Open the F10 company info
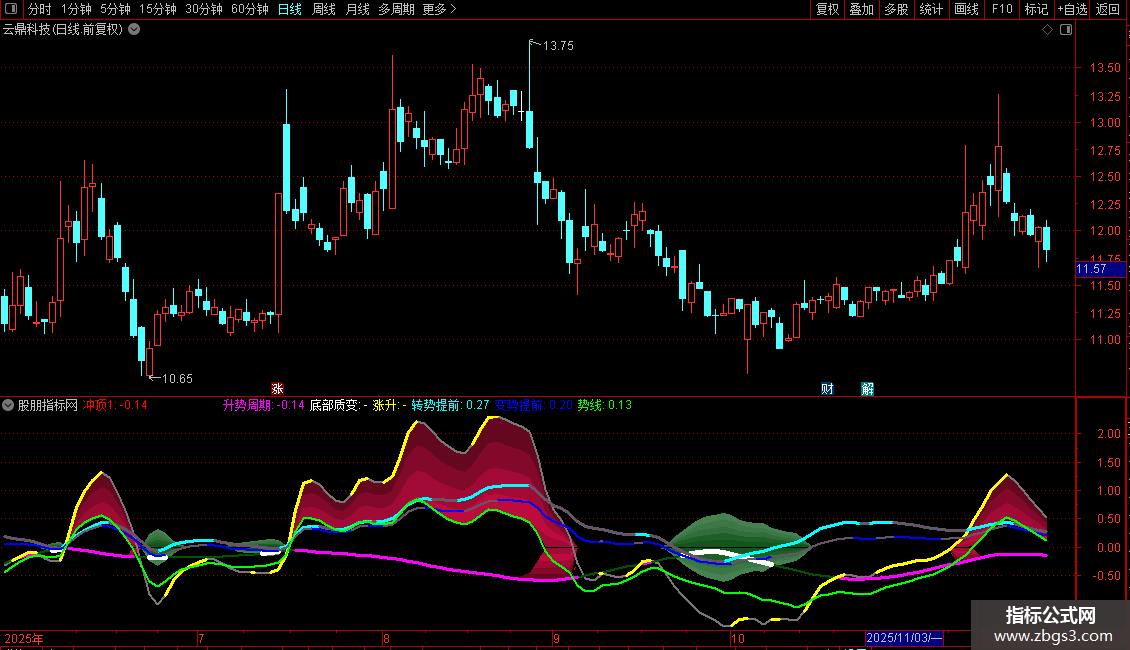Viewport: 1130px width, 650px height. pyautogui.click(x=1002, y=10)
